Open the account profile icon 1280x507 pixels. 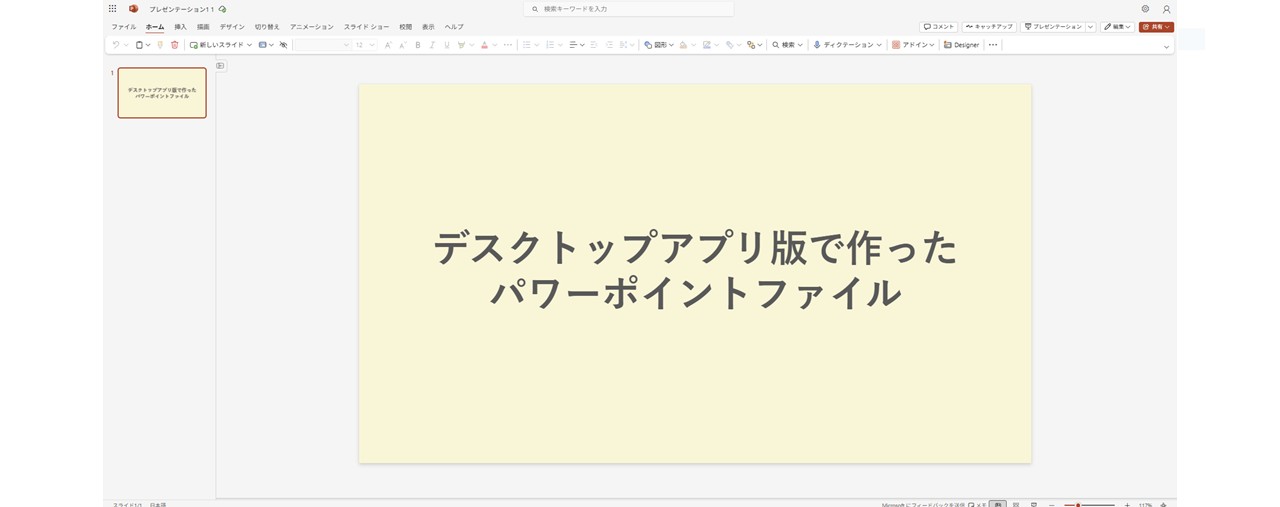pos(1166,9)
